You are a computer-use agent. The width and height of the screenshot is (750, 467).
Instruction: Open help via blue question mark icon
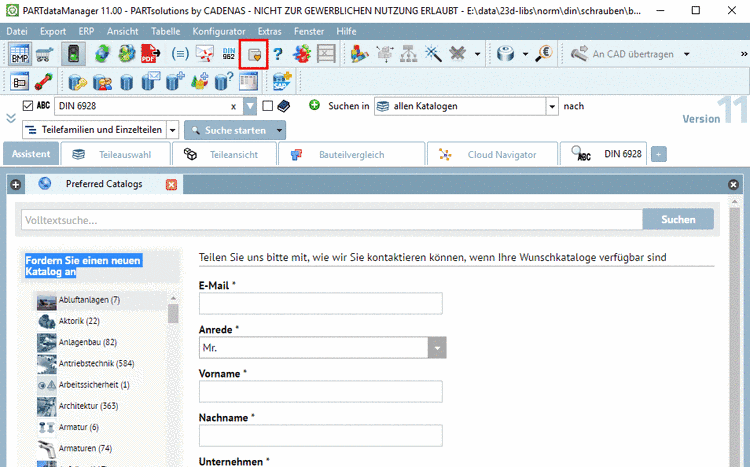coord(277,54)
